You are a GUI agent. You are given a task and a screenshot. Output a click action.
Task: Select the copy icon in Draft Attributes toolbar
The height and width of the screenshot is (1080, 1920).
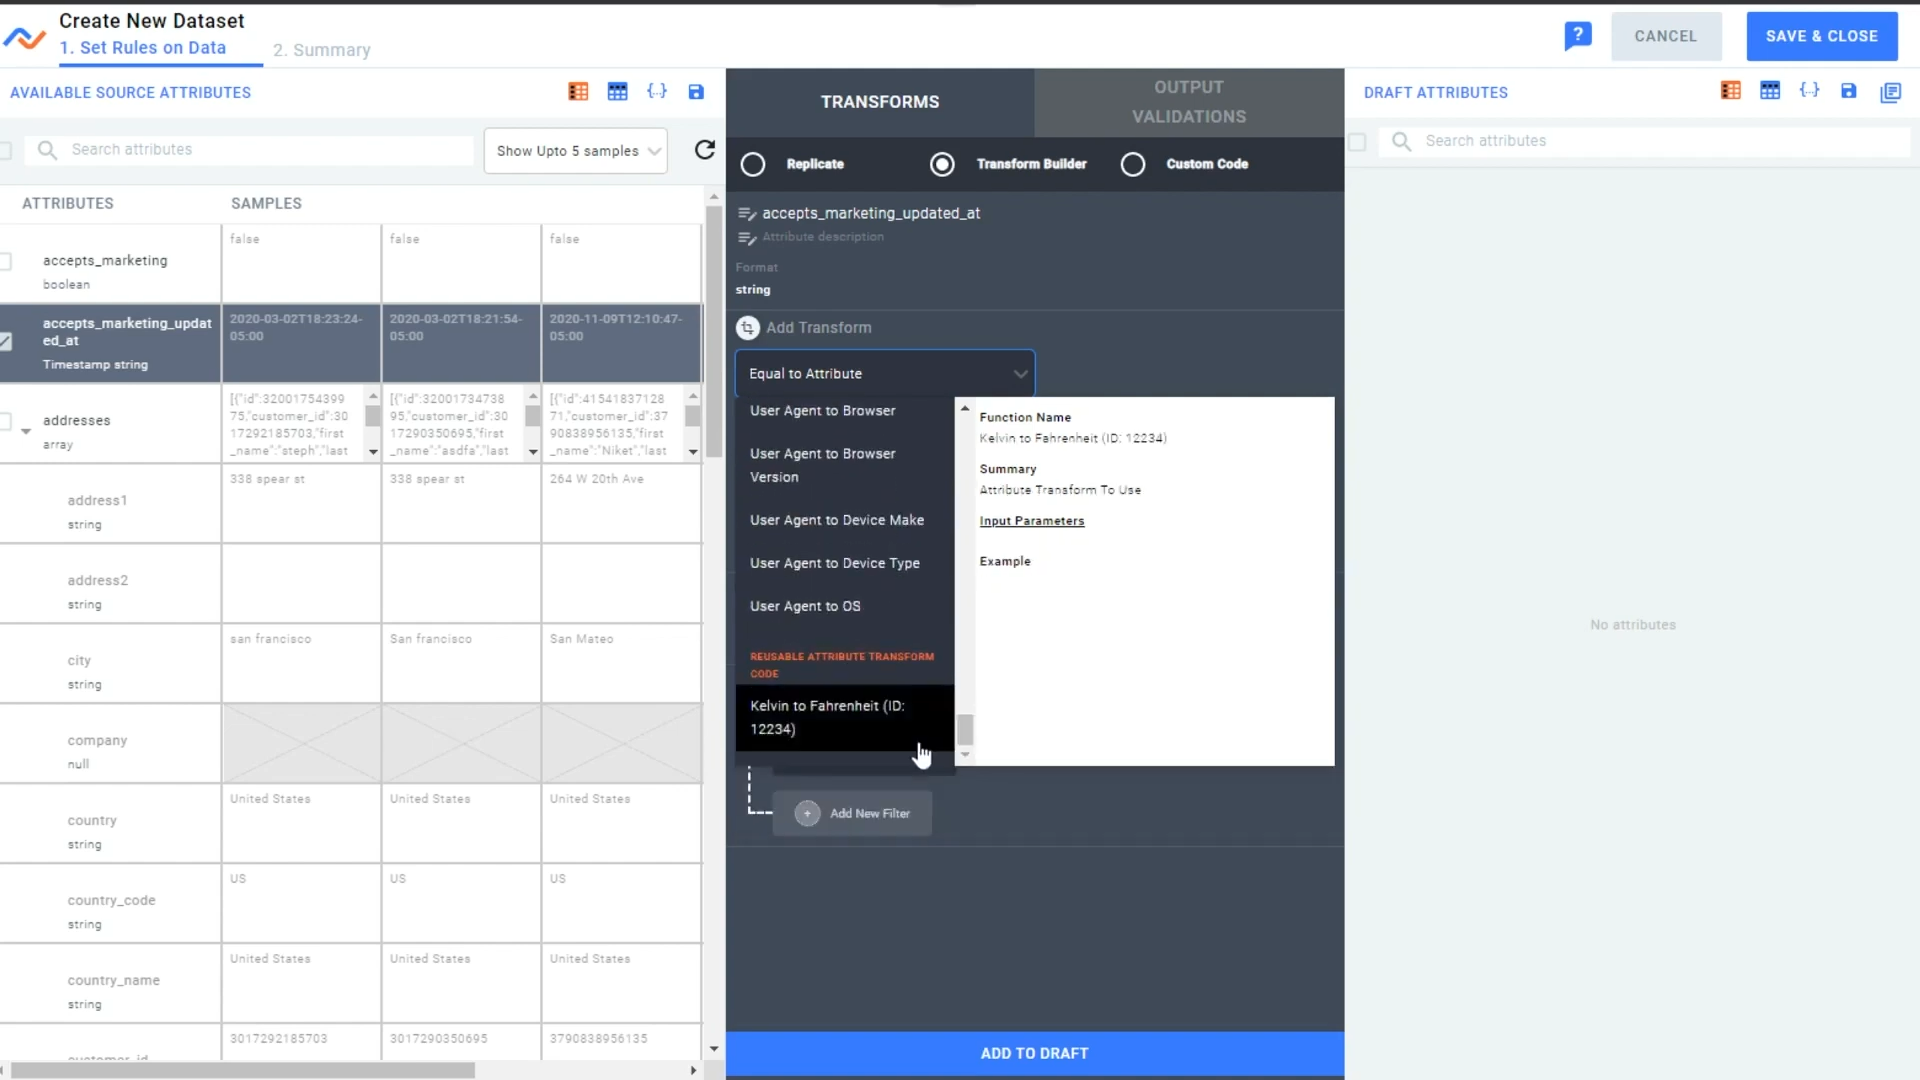click(1892, 92)
